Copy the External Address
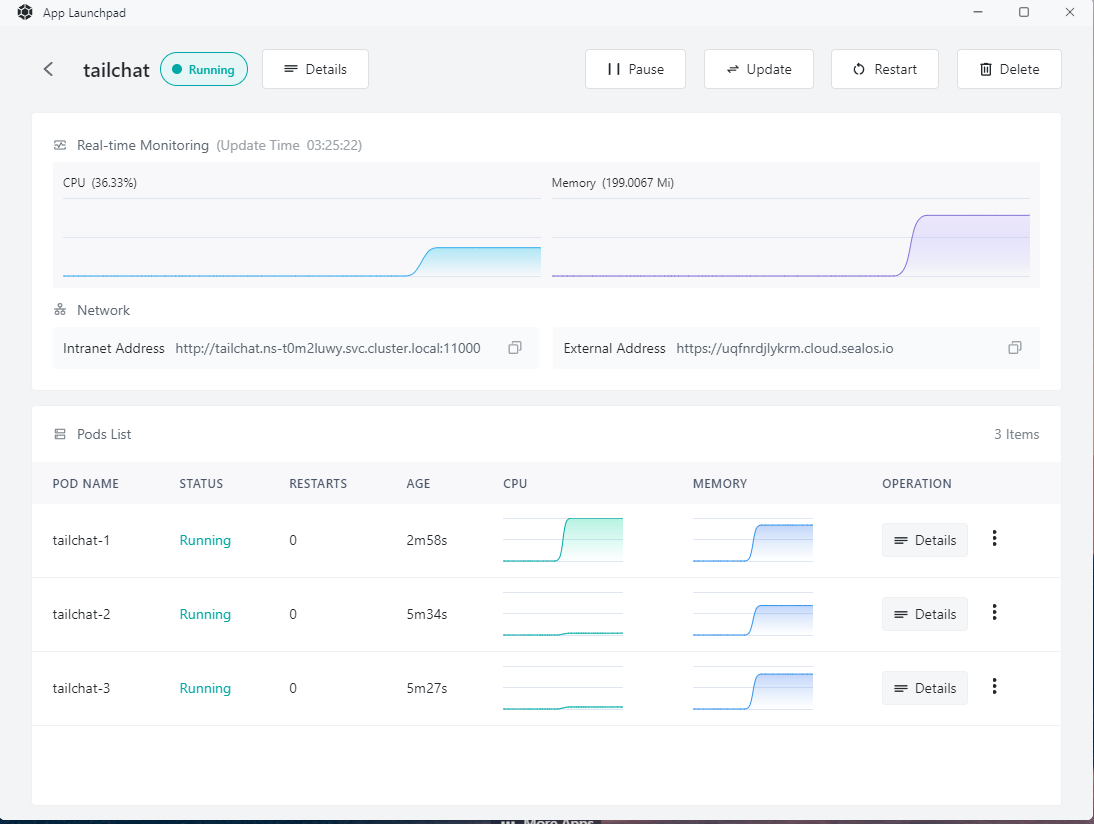The height and width of the screenshot is (824, 1094). coord(1015,348)
